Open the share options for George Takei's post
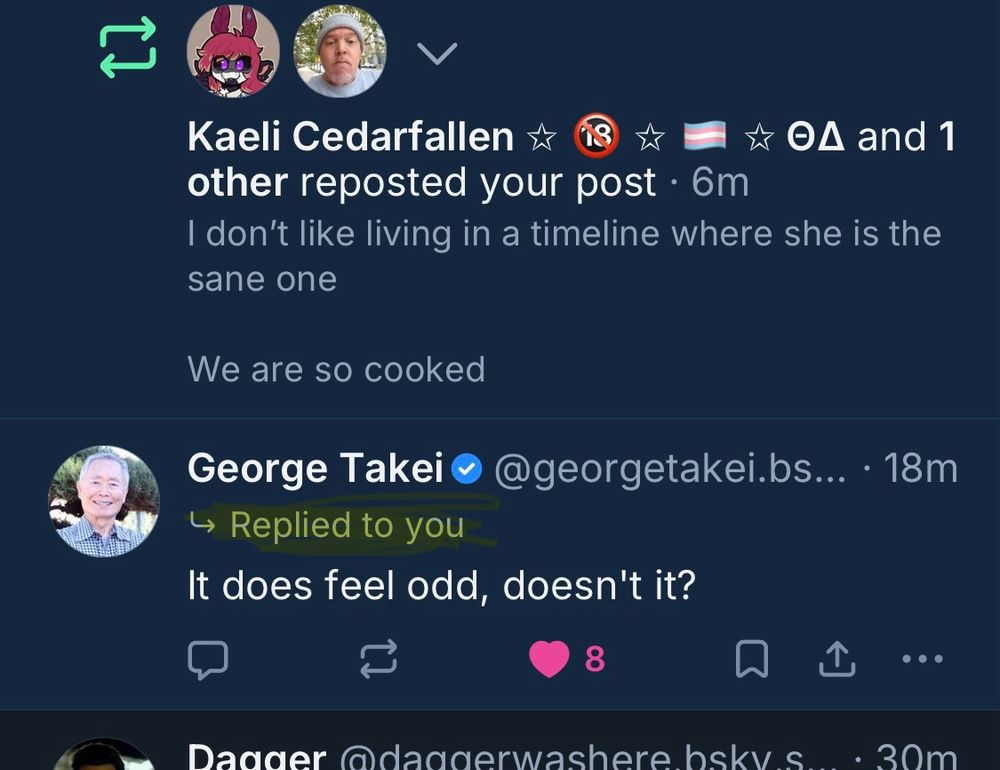 (x=836, y=658)
